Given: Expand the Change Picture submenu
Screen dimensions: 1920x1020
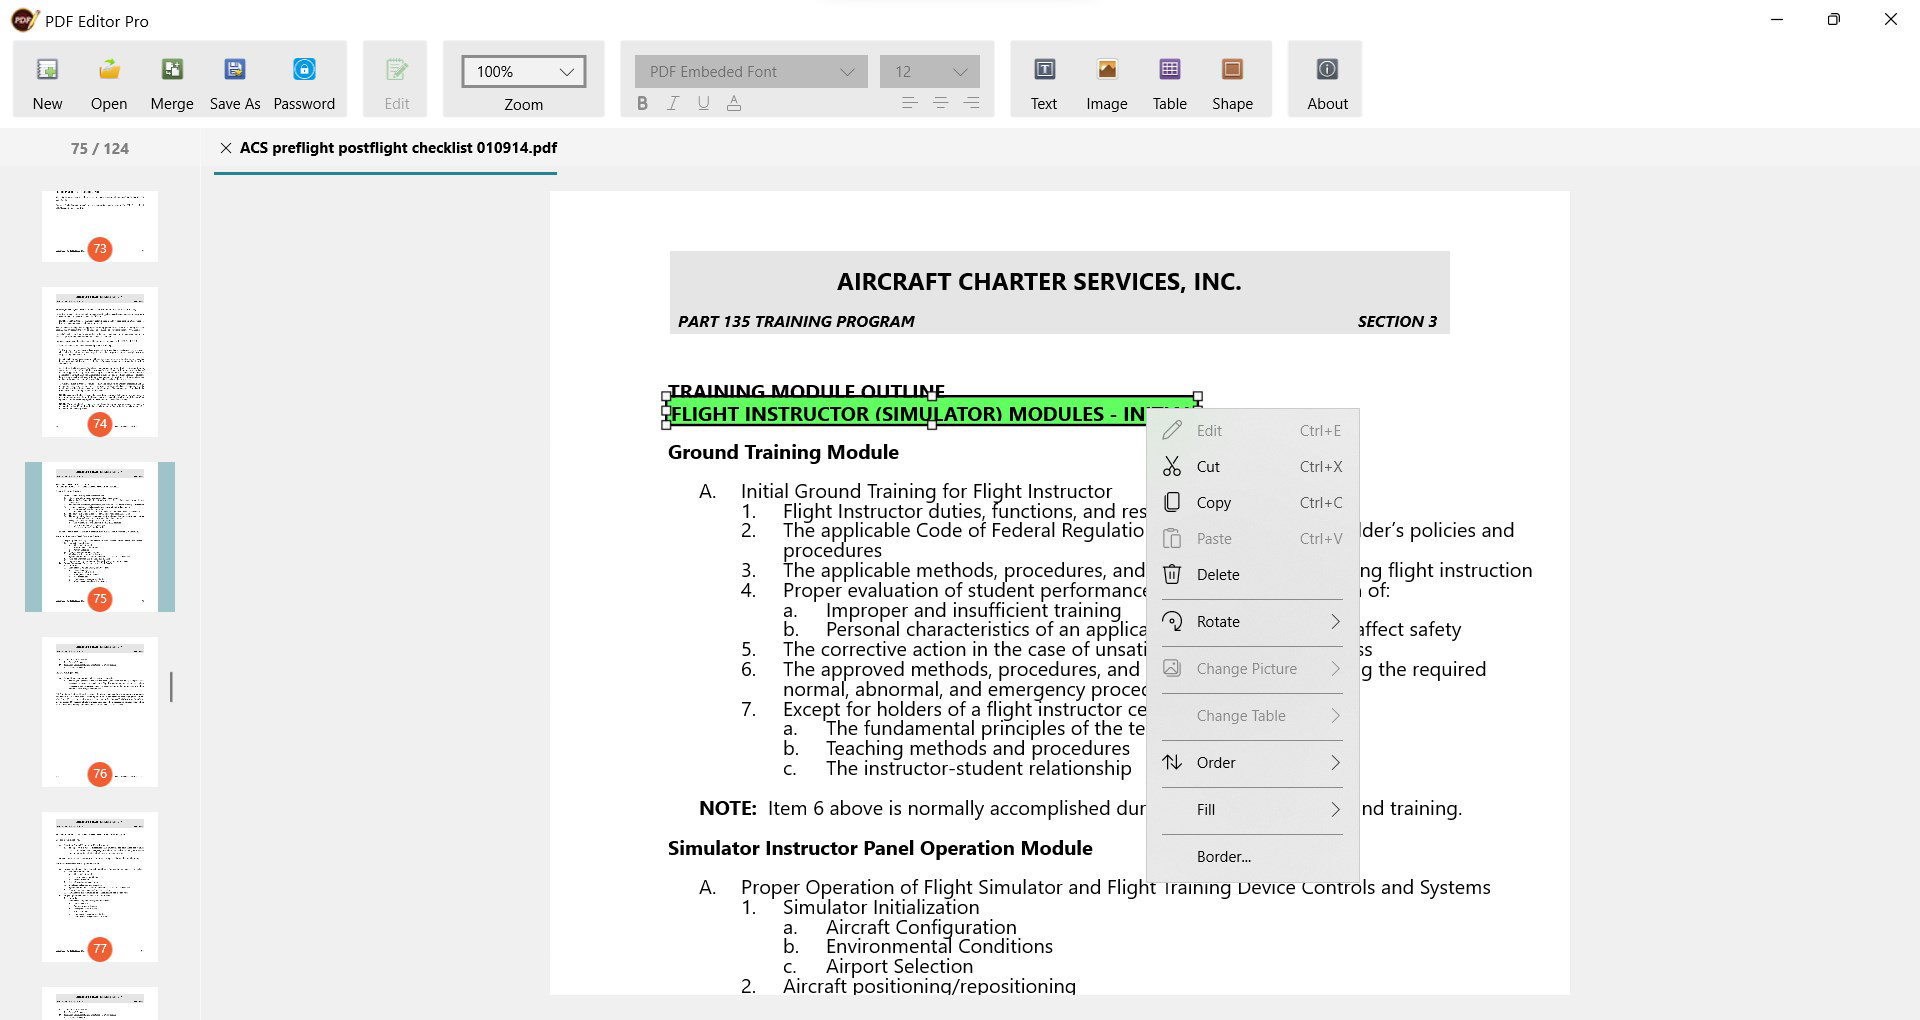Looking at the screenshot, I should click(x=1252, y=669).
